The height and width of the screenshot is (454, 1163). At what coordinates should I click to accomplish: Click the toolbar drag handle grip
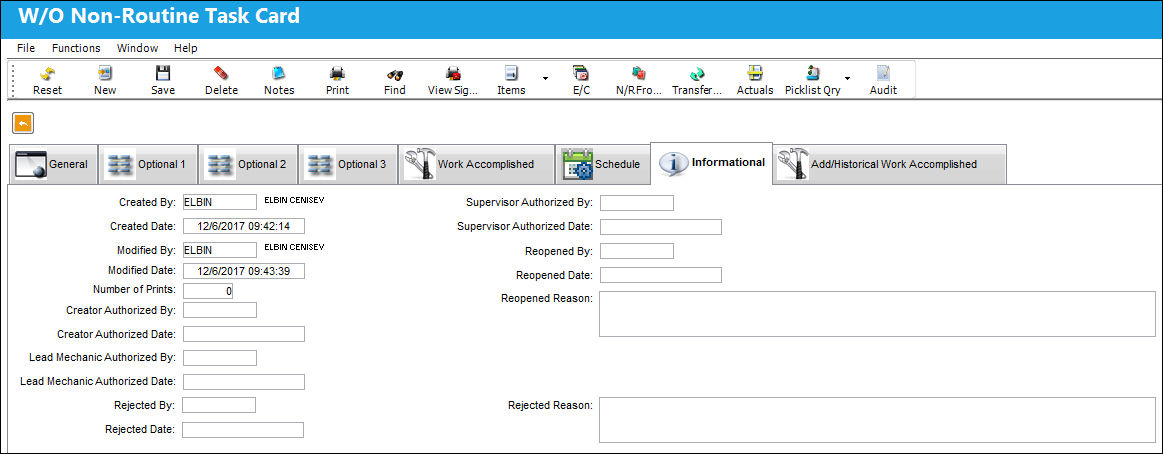pyautogui.click(x=13, y=79)
